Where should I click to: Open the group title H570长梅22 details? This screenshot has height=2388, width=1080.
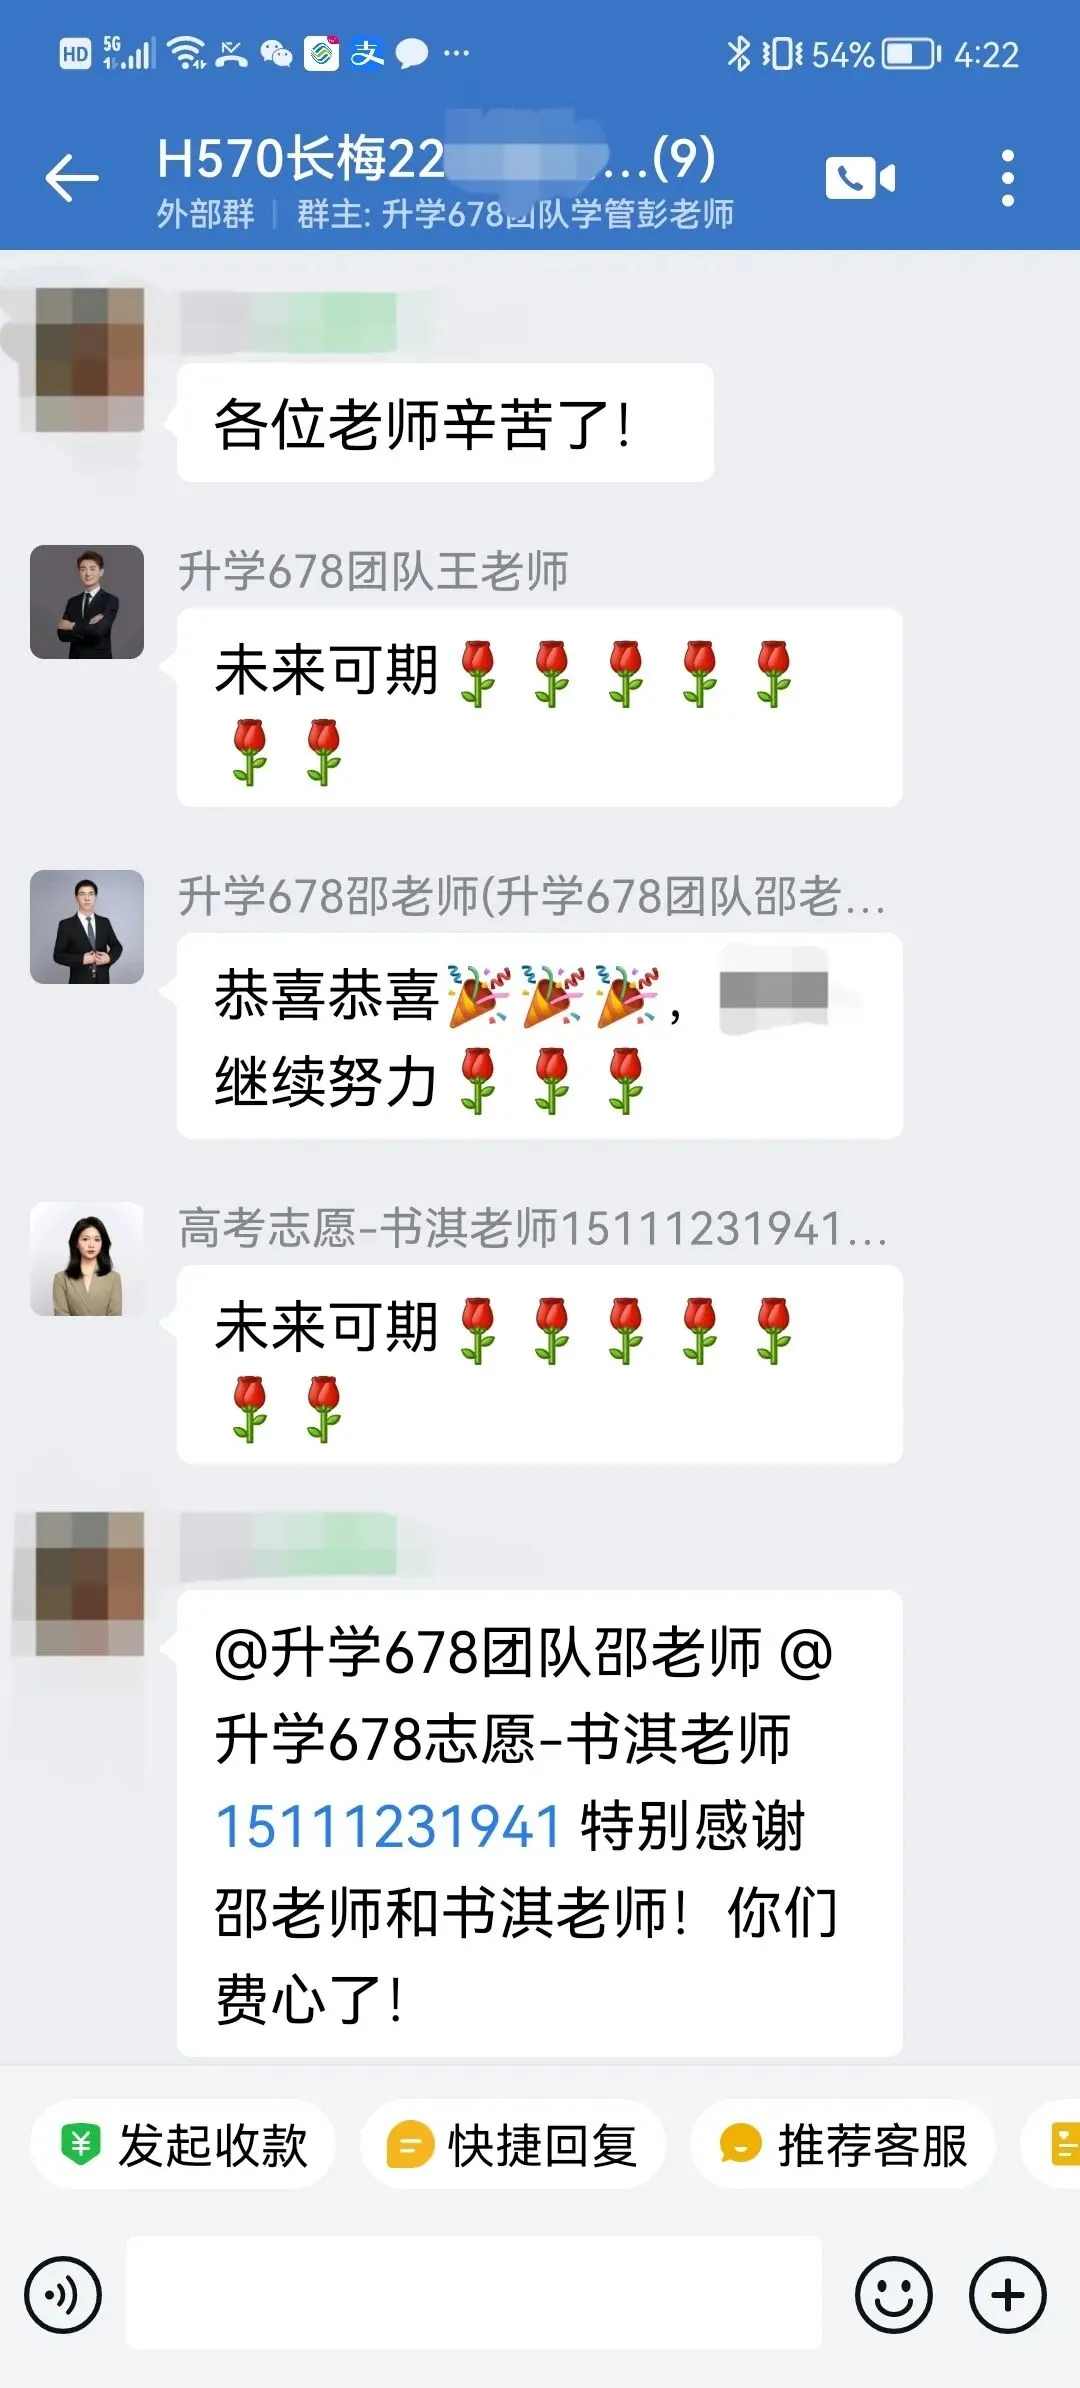436,158
